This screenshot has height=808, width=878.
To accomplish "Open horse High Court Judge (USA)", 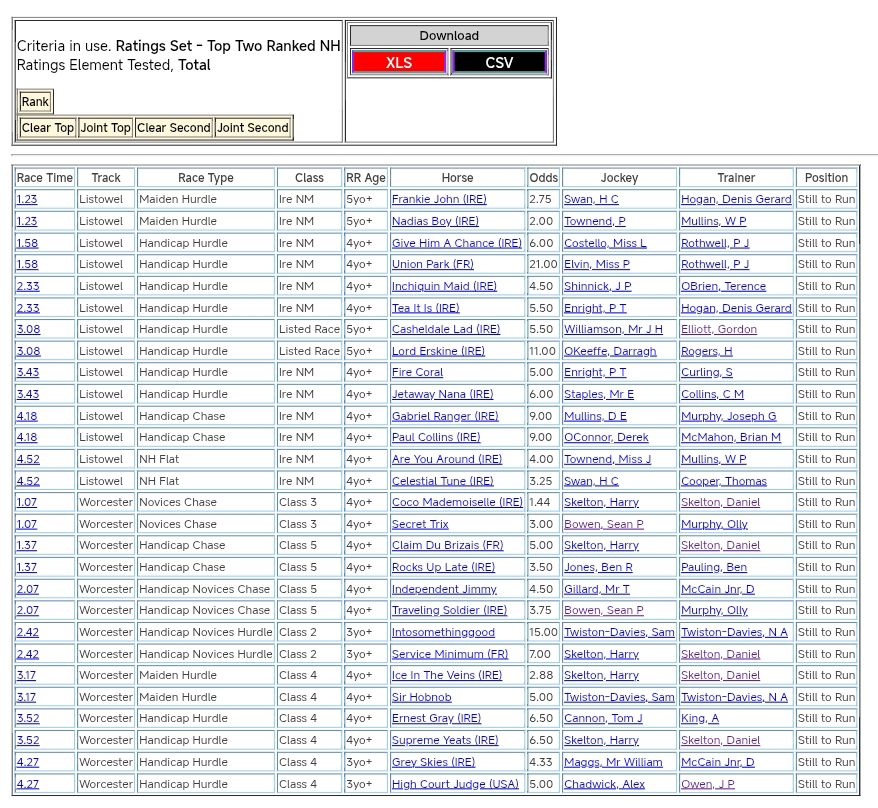I will [x=455, y=785].
